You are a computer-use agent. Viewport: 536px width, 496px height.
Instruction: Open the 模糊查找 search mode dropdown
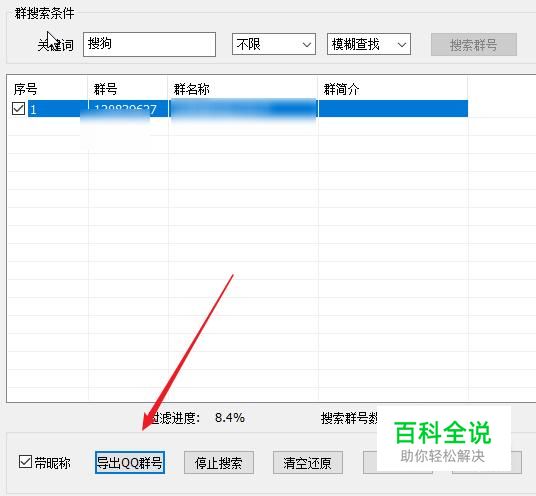pyautogui.click(x=368, y=44)
